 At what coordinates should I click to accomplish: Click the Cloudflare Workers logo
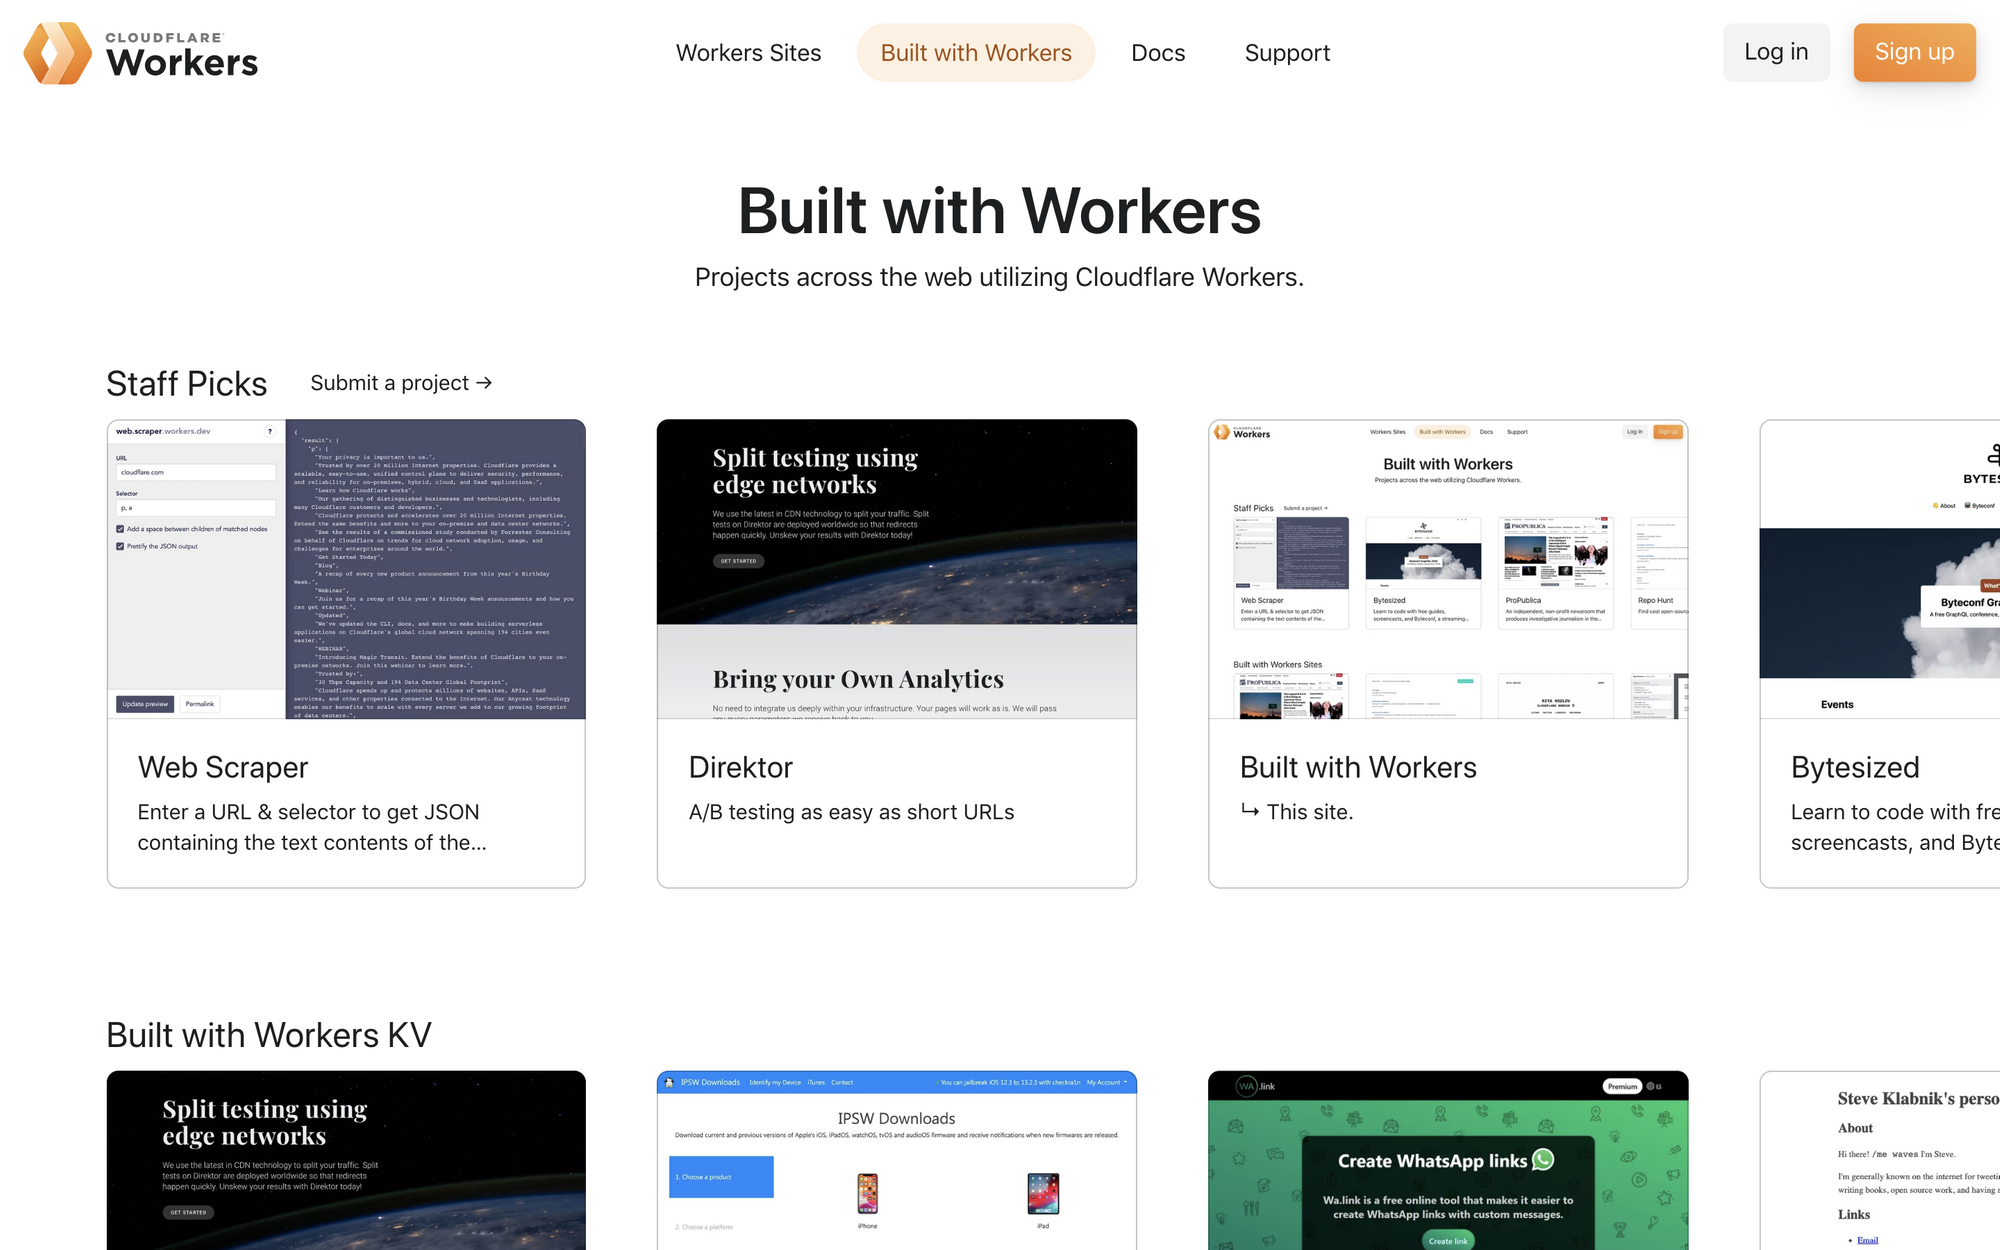pyautogui.click(x=140, y=52)
